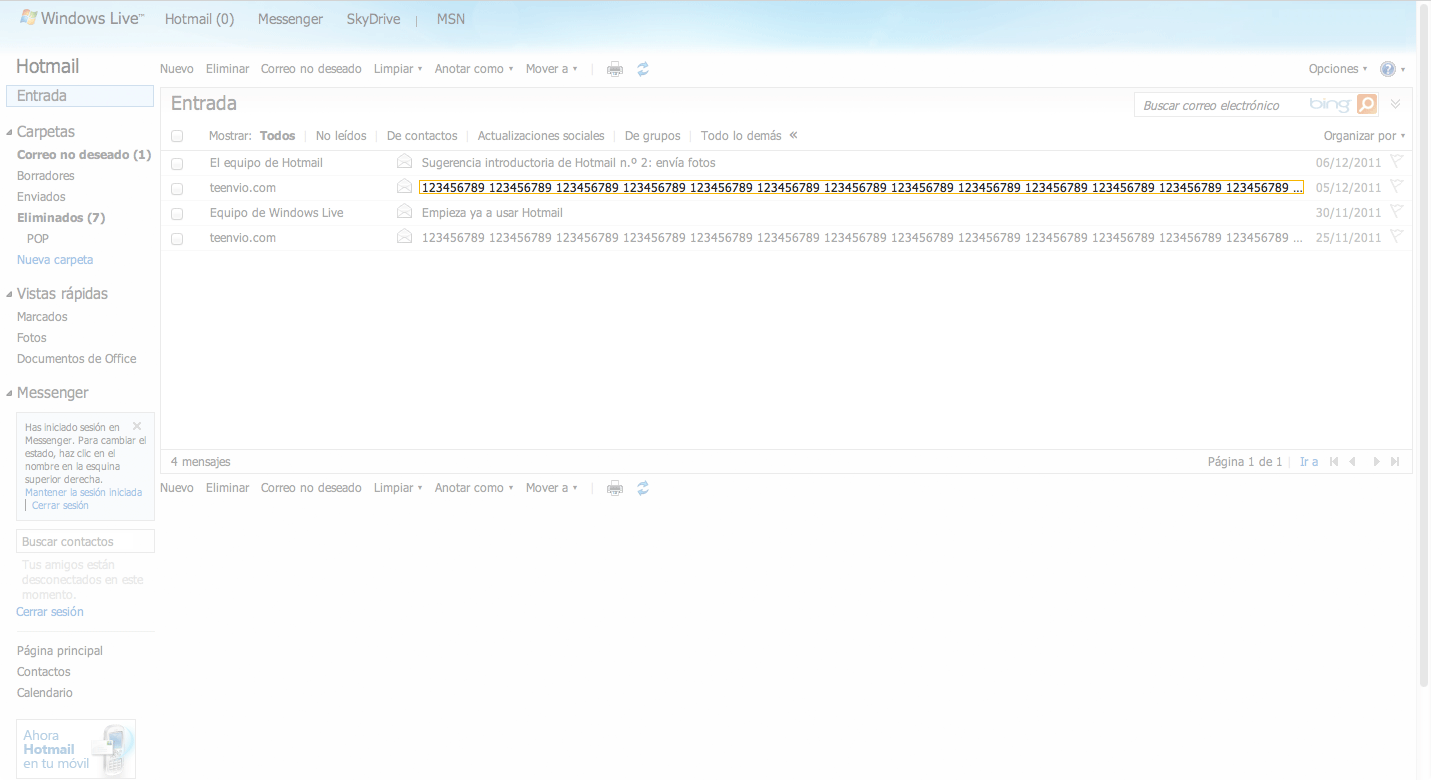Click 'Mantener la sesión iniciada' link
The image size is (1431, 780).
tap(83, 492)
